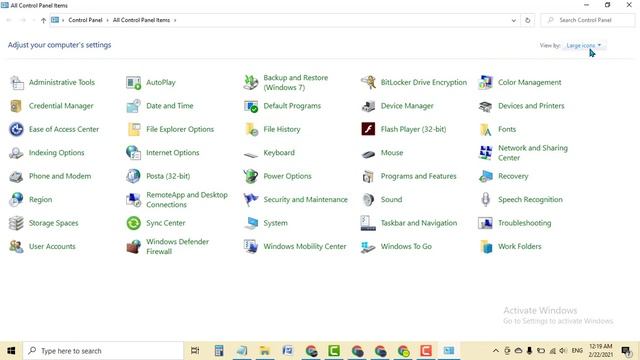Click the Default Programs icon
The image size is (640, 360).
(x=251, y=106)
